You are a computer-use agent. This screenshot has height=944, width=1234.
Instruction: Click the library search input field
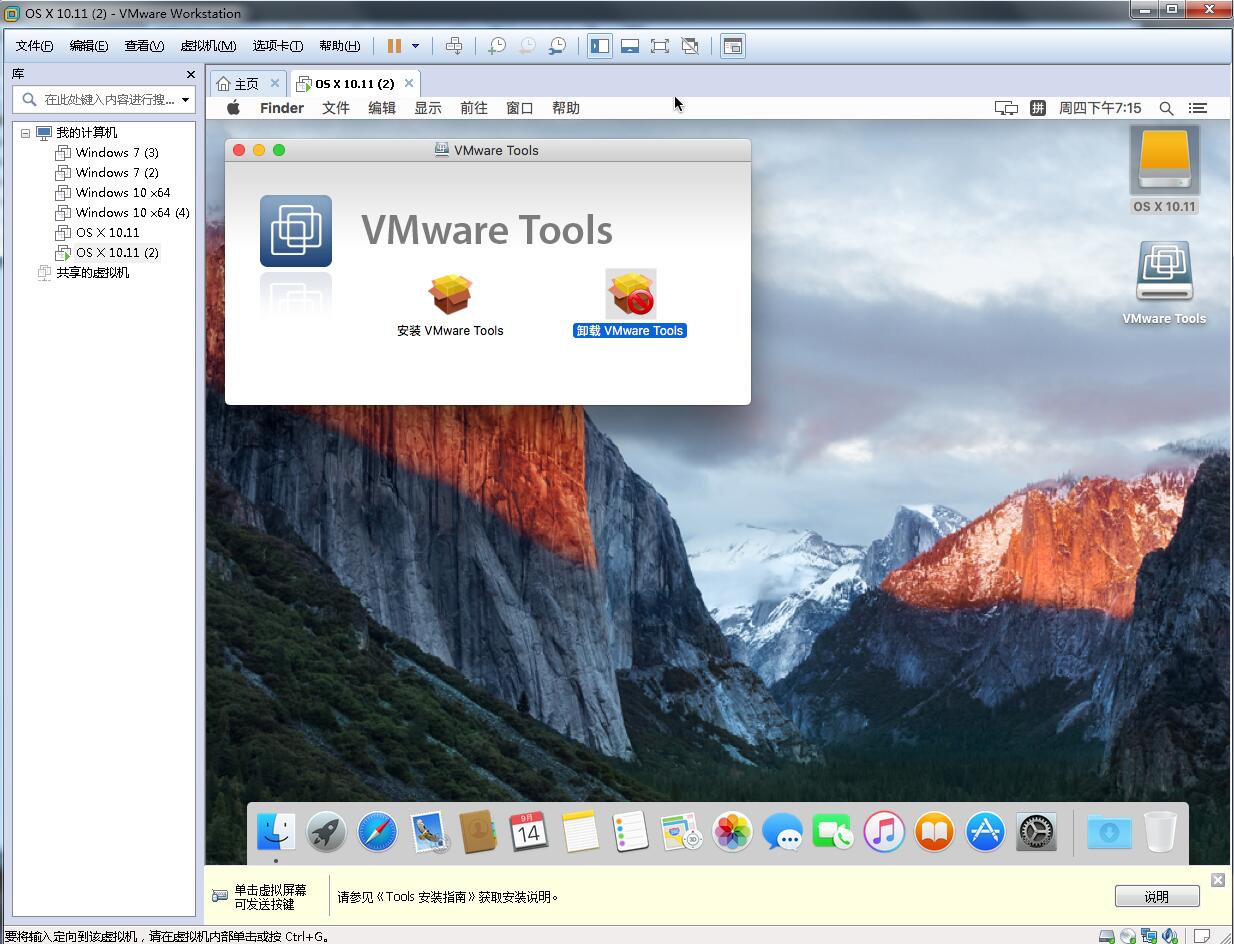point(103,100)
